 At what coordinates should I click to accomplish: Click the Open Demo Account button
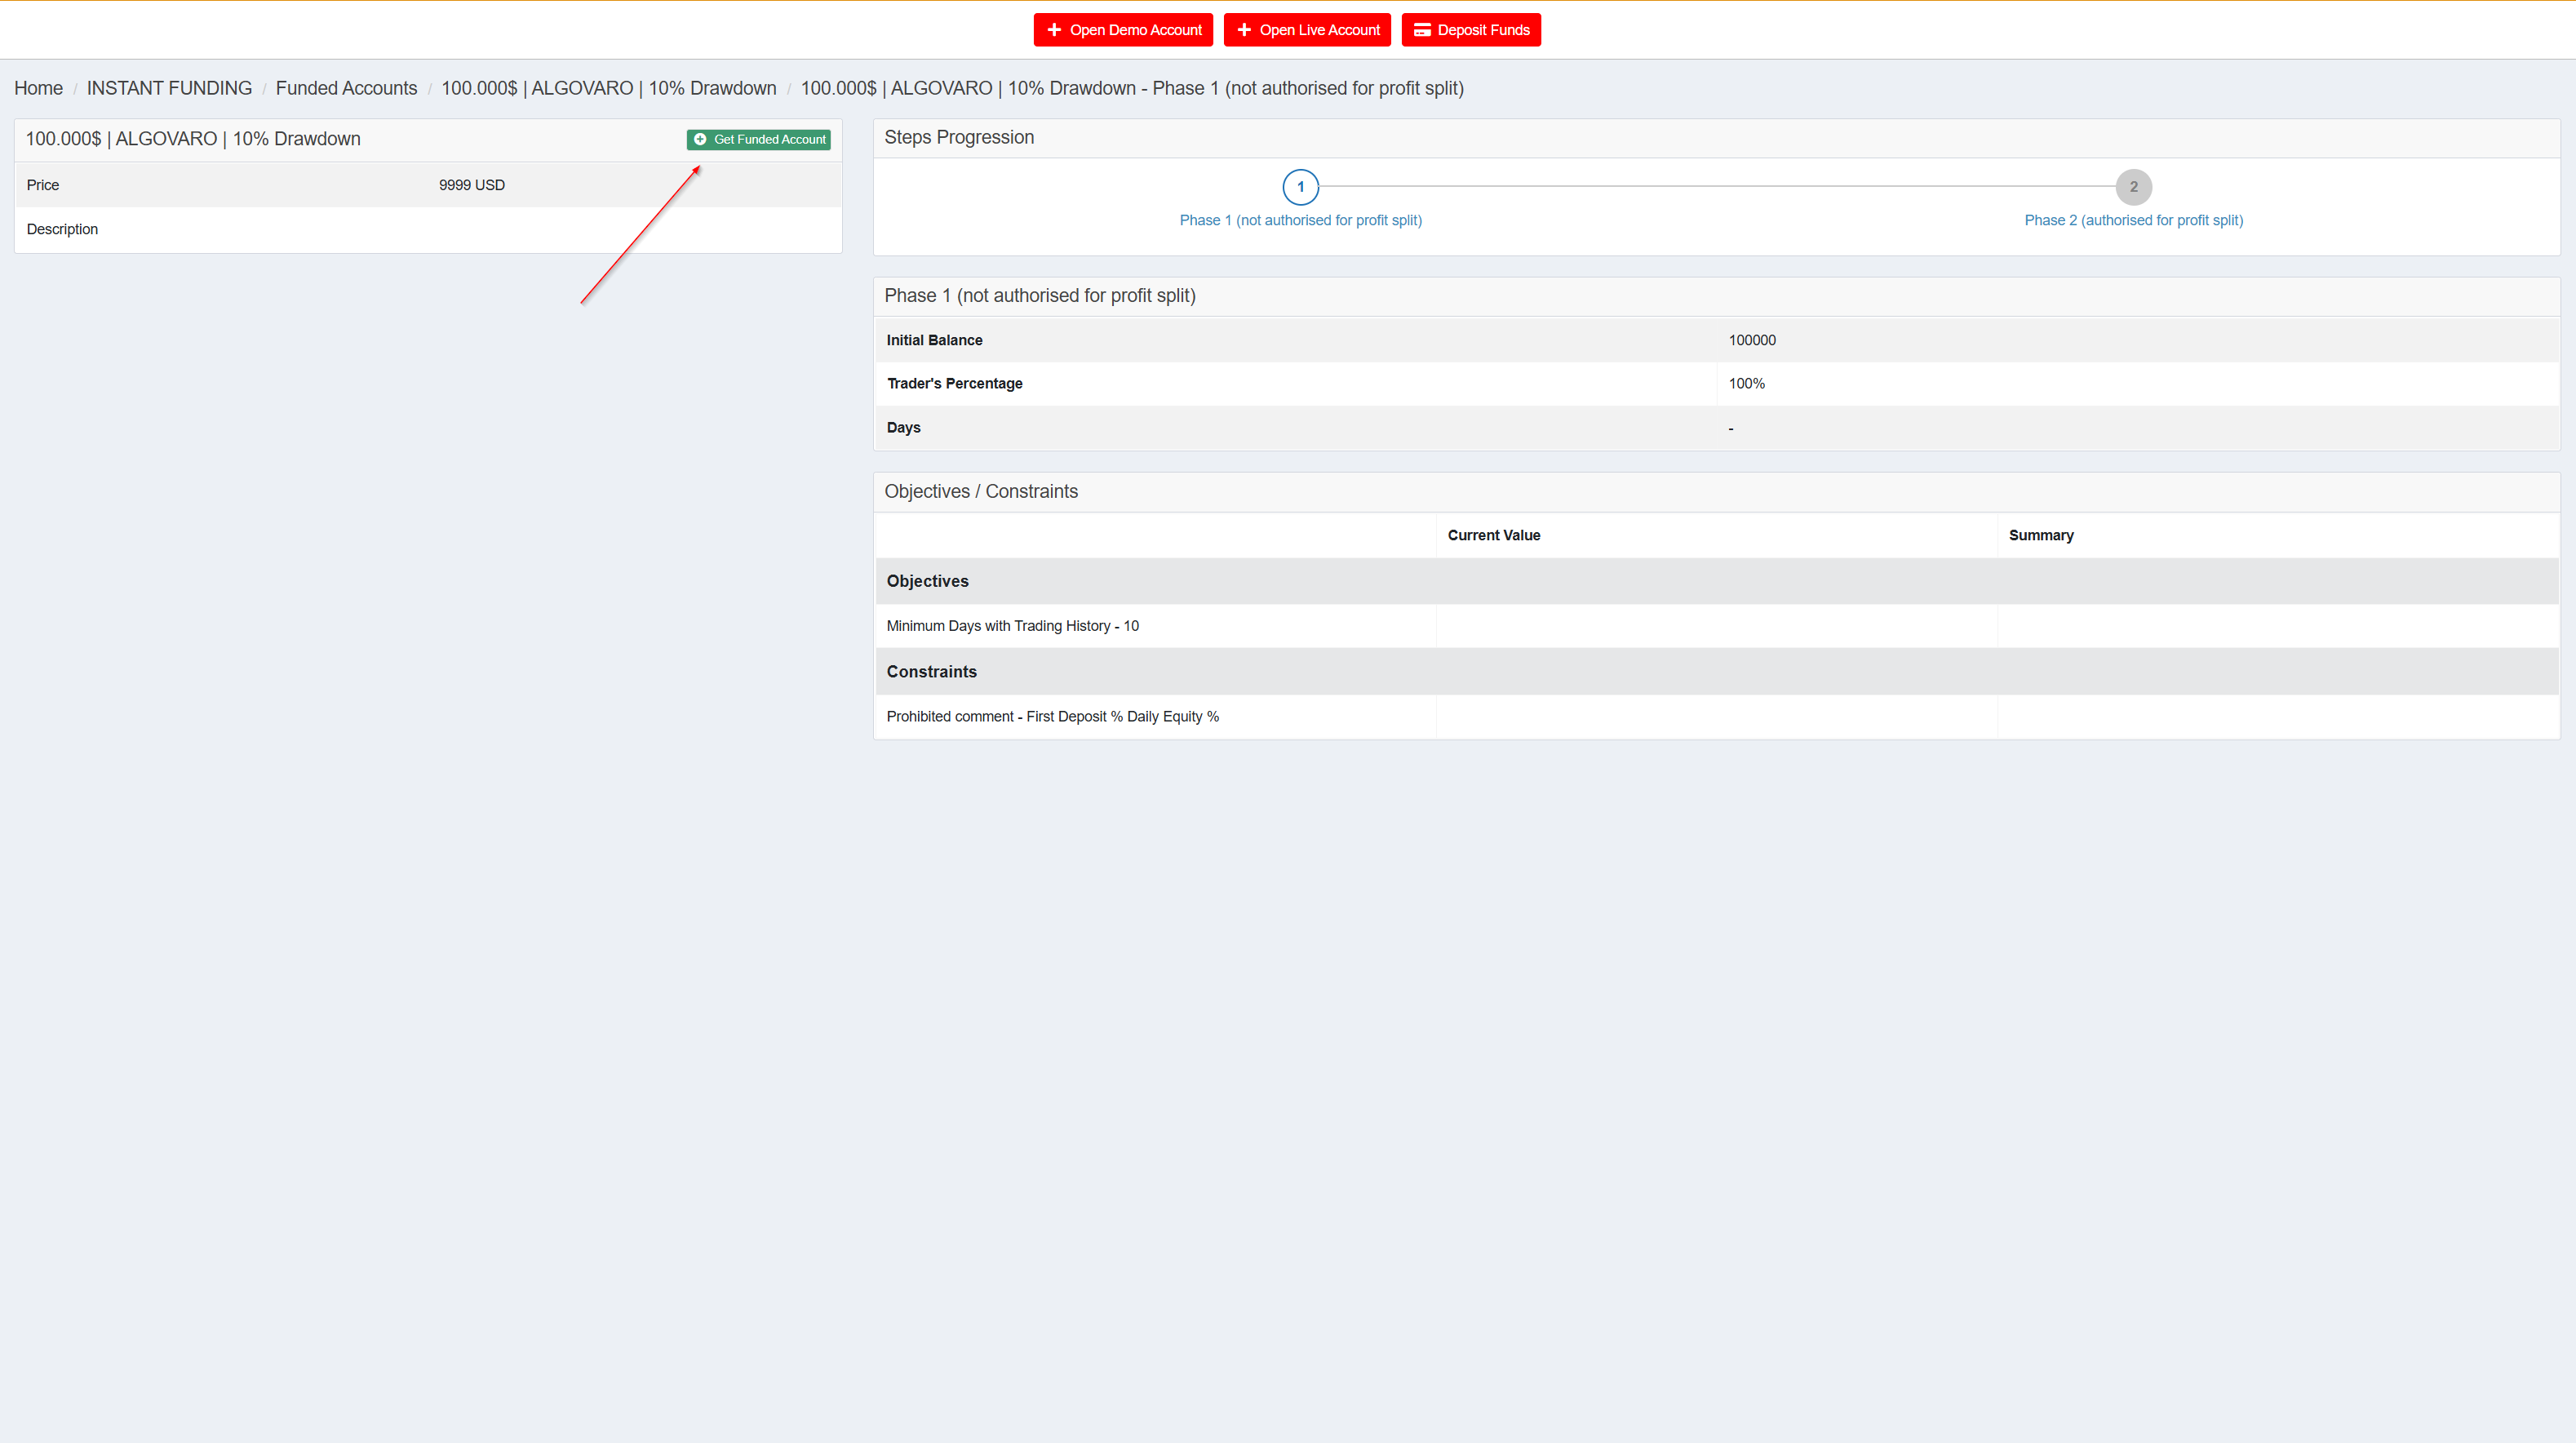(x=1123, y=30)
